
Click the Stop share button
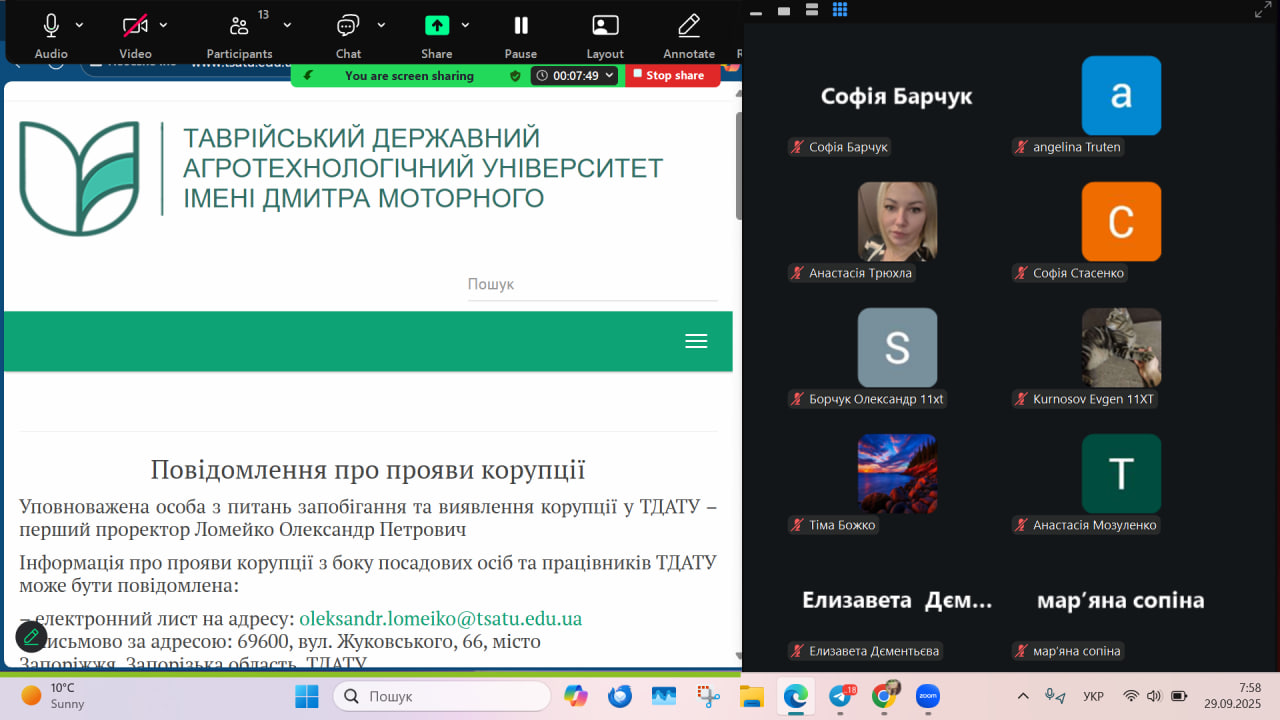(672, 76)
